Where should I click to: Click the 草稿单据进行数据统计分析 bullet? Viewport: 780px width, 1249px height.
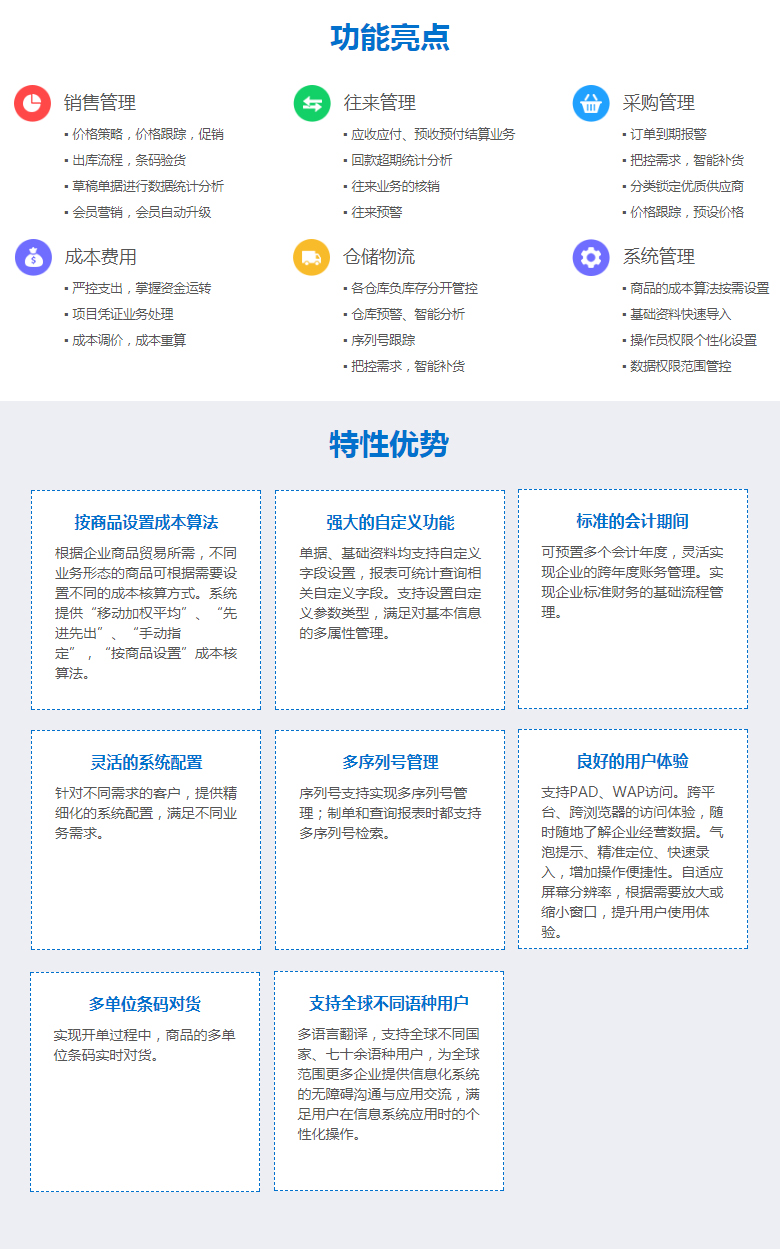tap(148, 186)
